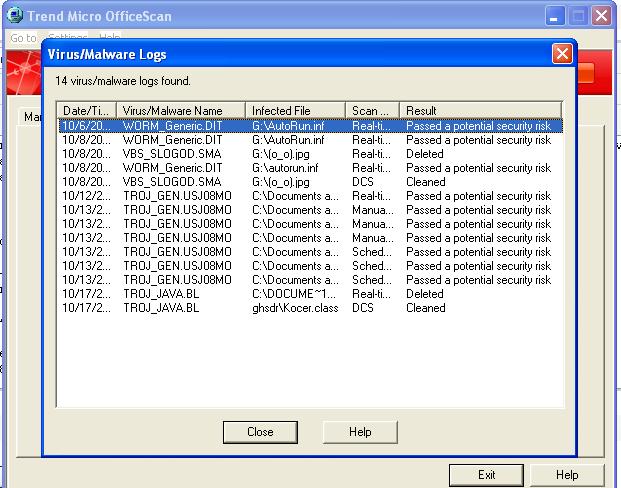The image size is (621, 488).
Task: Close the Trend Micro OfficeScan main window
Action: tap(601, 16)
